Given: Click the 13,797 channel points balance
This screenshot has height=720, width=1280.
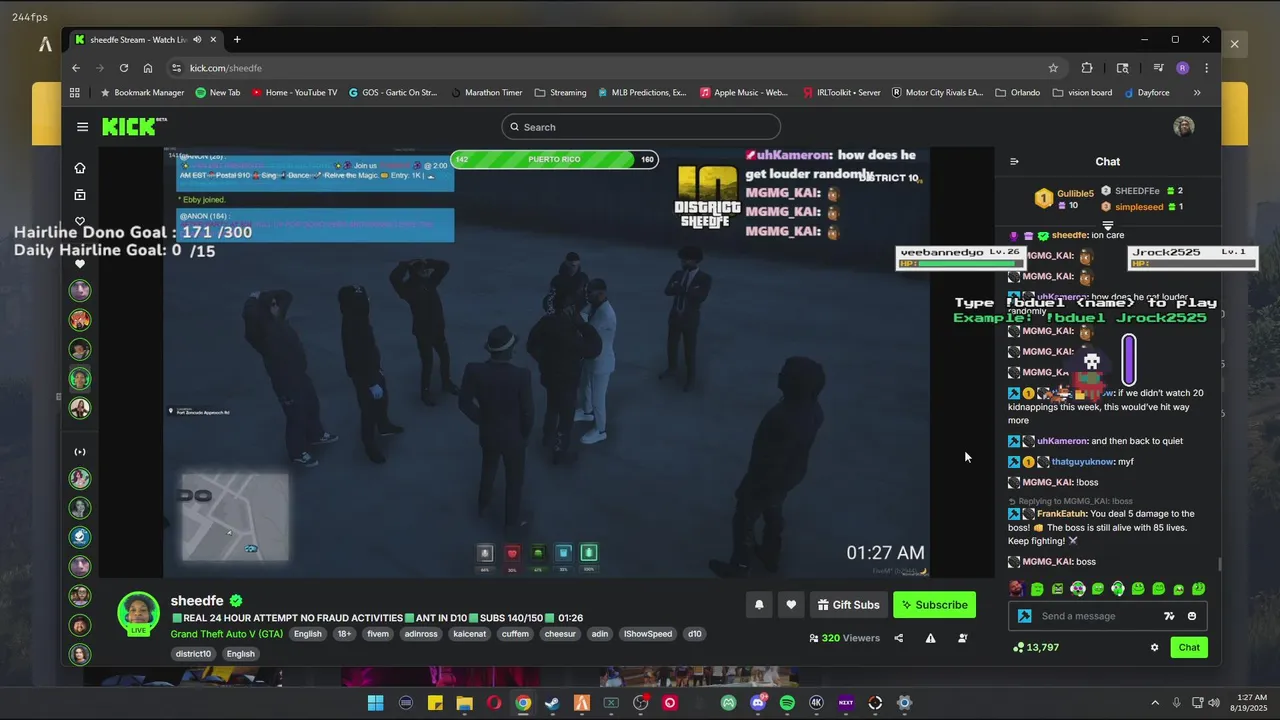Looking at the screenshot, I should coord(1036,648).
